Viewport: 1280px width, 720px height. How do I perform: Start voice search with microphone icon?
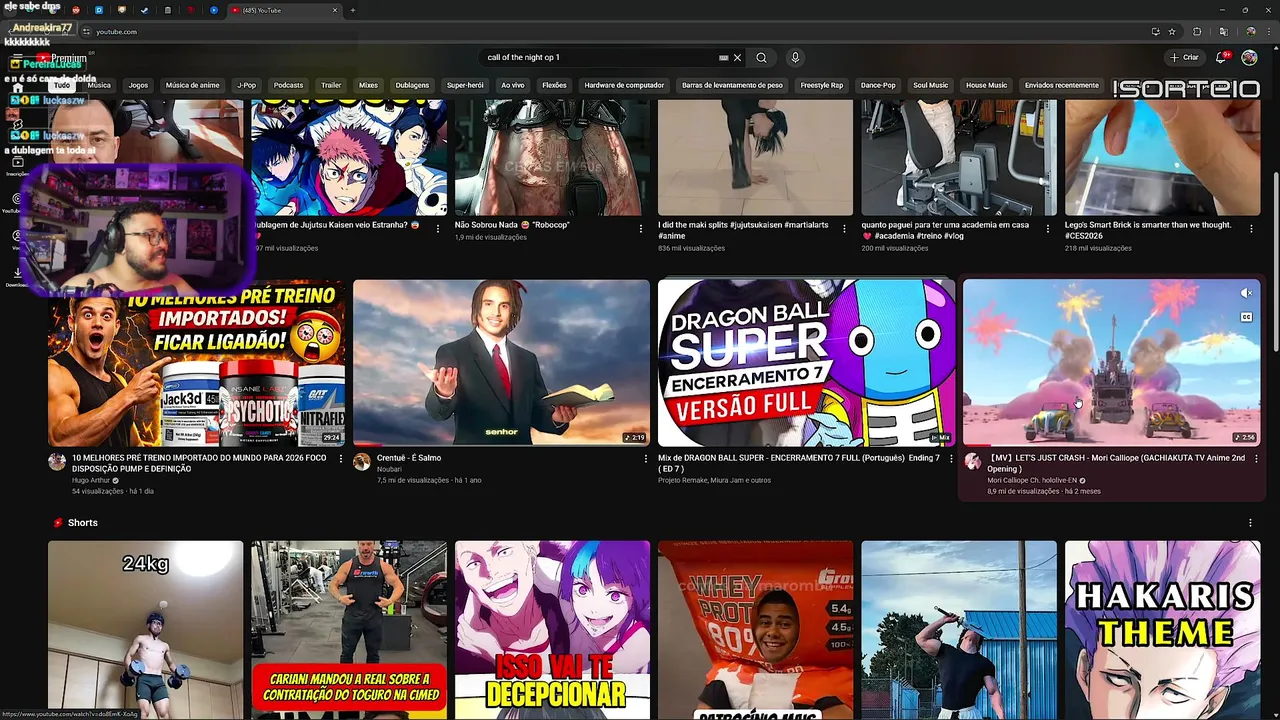[x=795, y=58]
